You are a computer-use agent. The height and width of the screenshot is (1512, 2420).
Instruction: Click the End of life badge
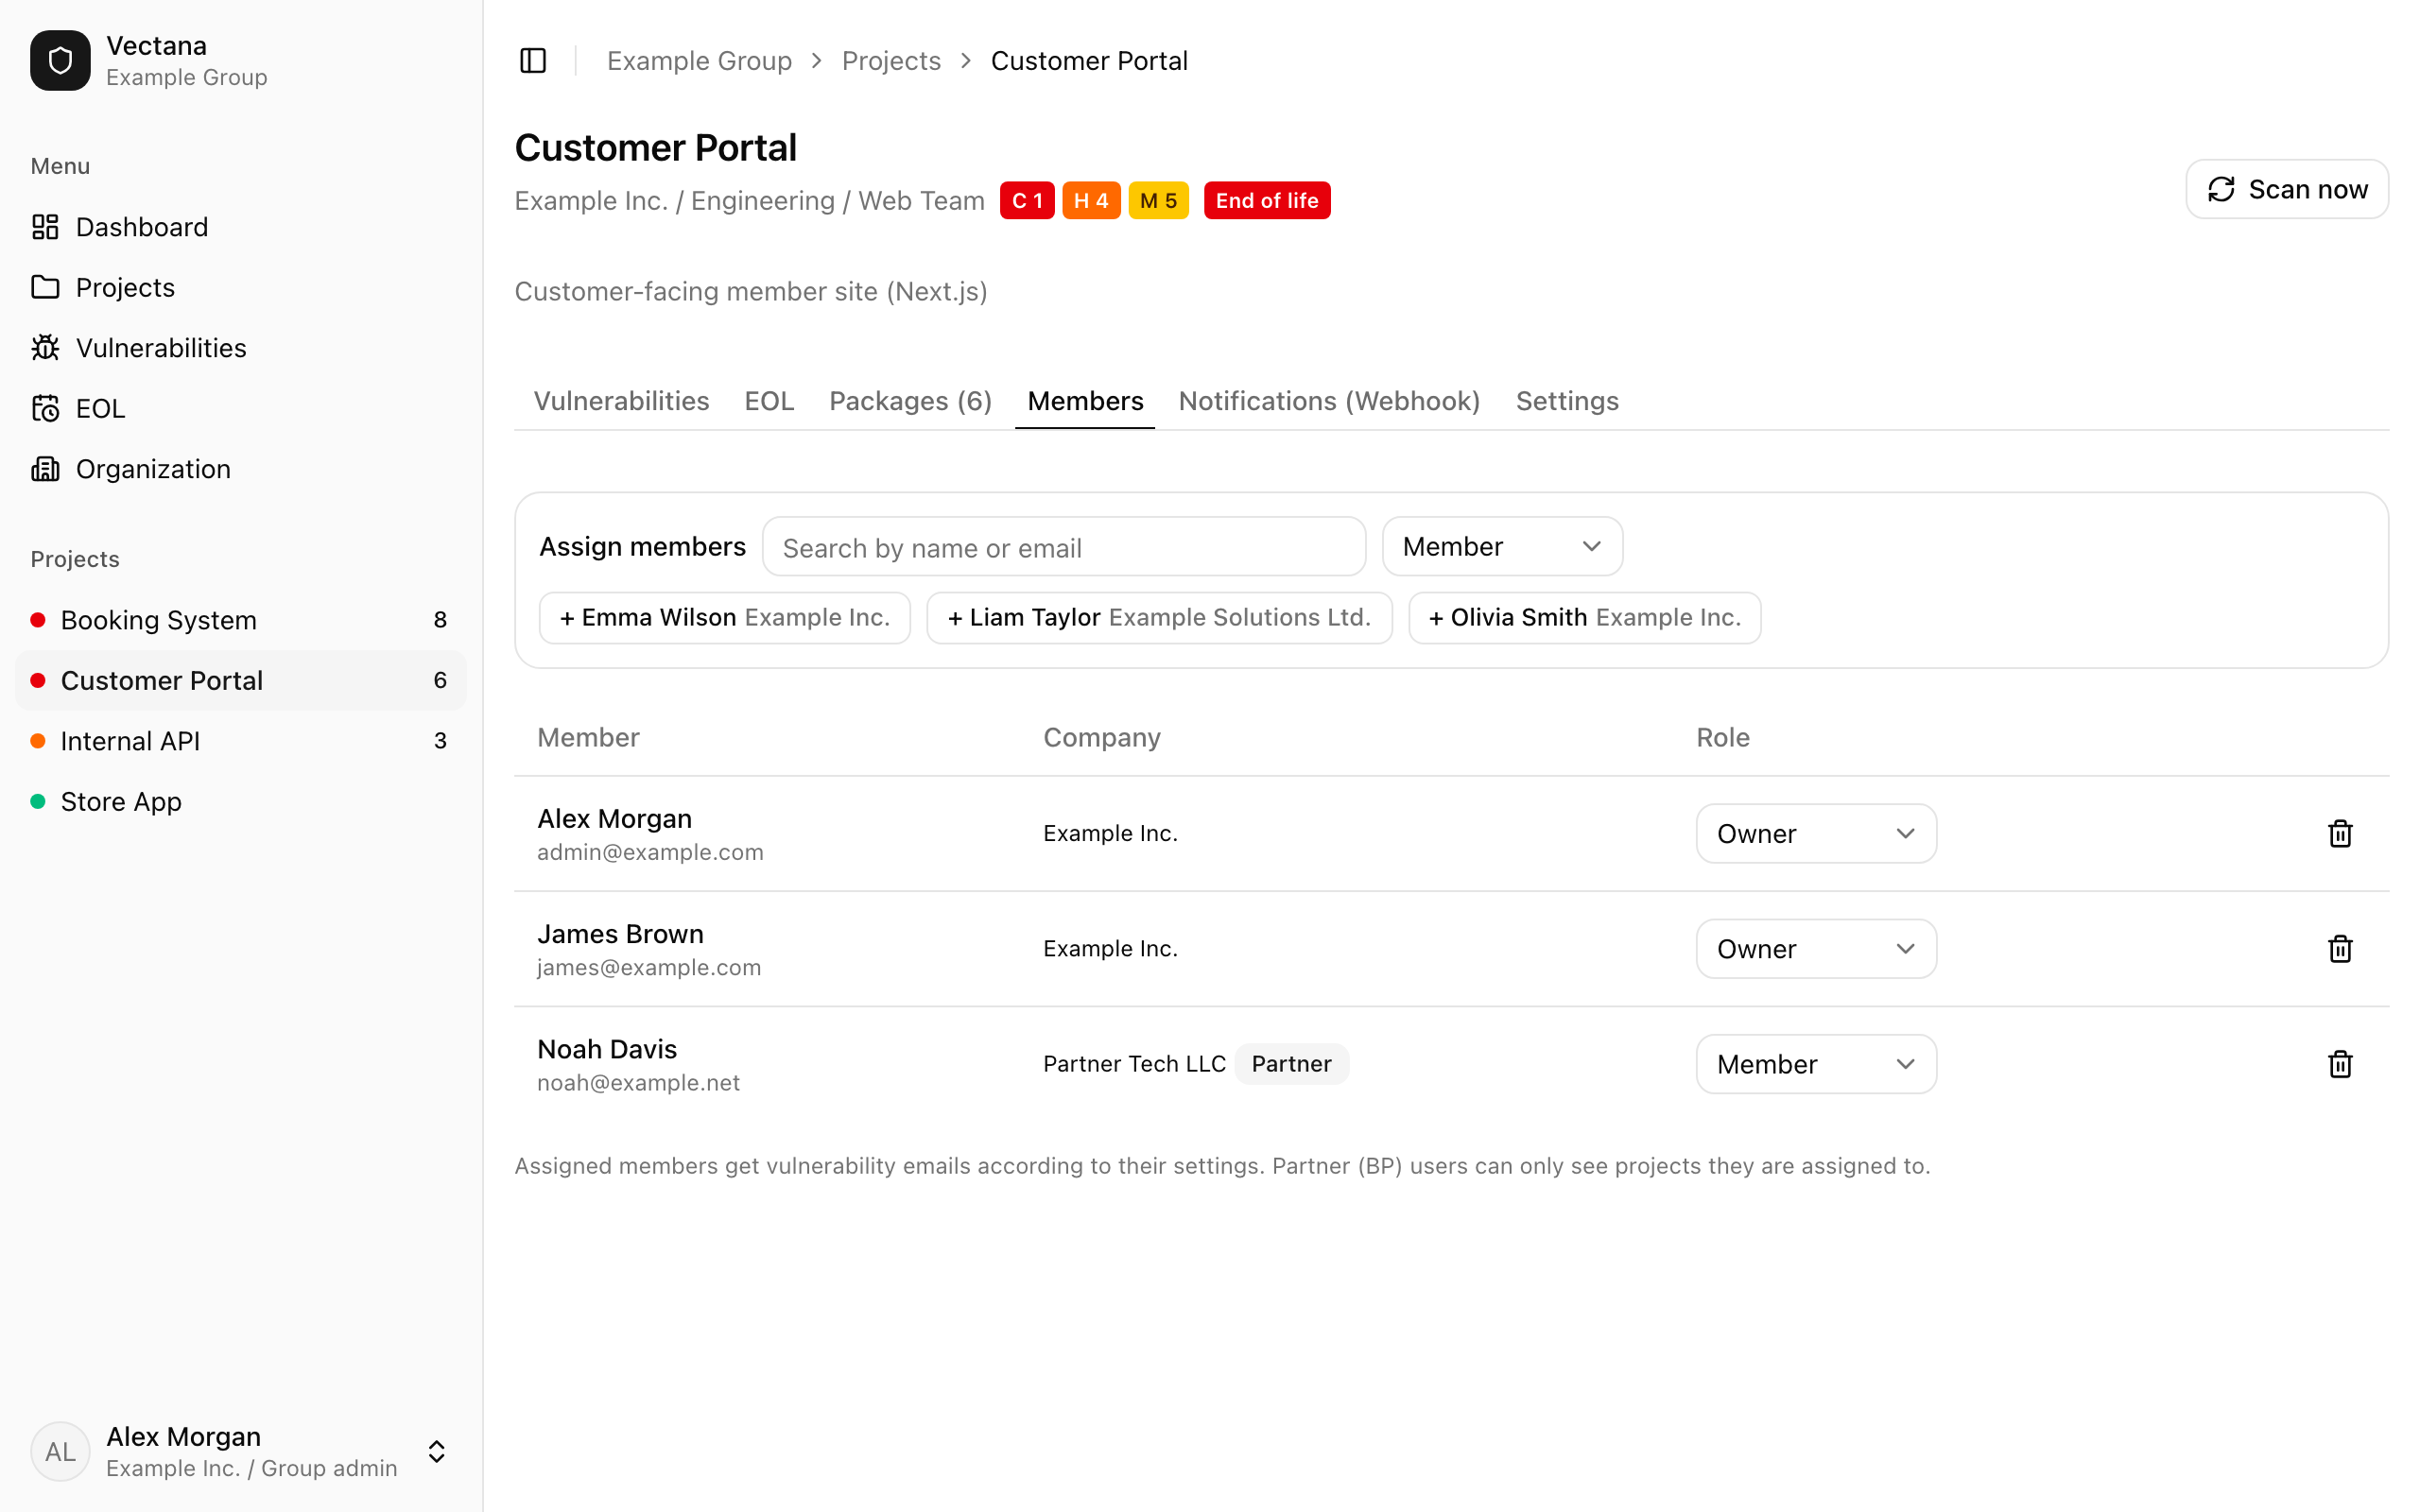point(1267,200)
